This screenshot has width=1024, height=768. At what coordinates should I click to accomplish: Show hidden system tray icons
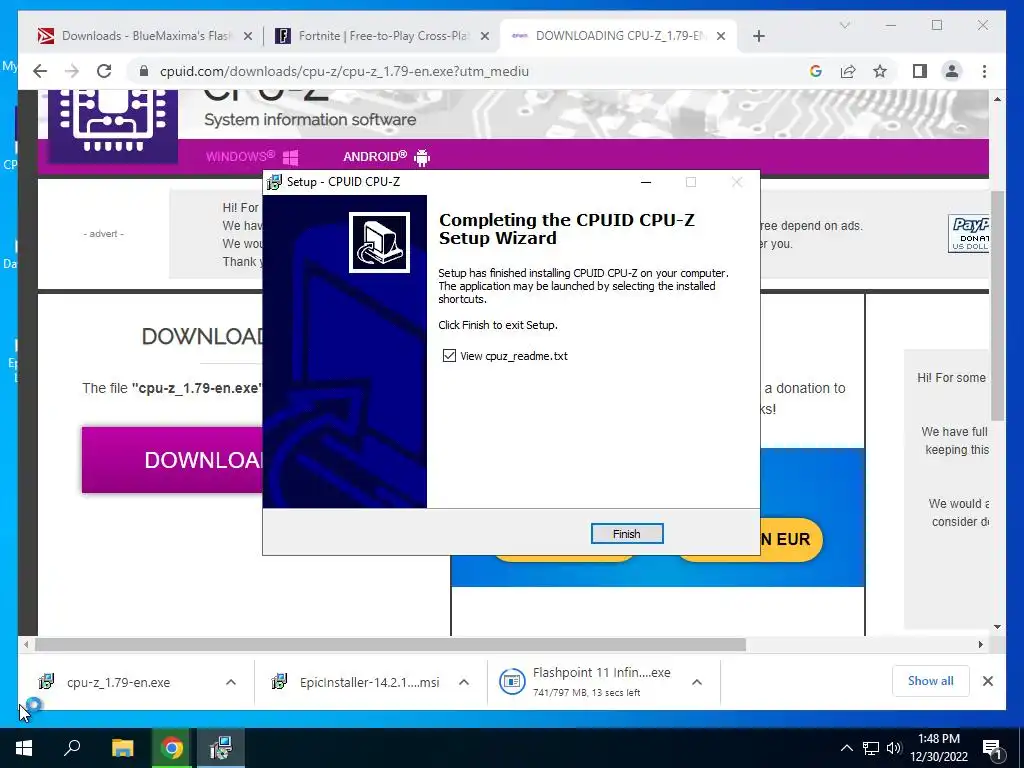pyautogui.click(x=846, y=748)
